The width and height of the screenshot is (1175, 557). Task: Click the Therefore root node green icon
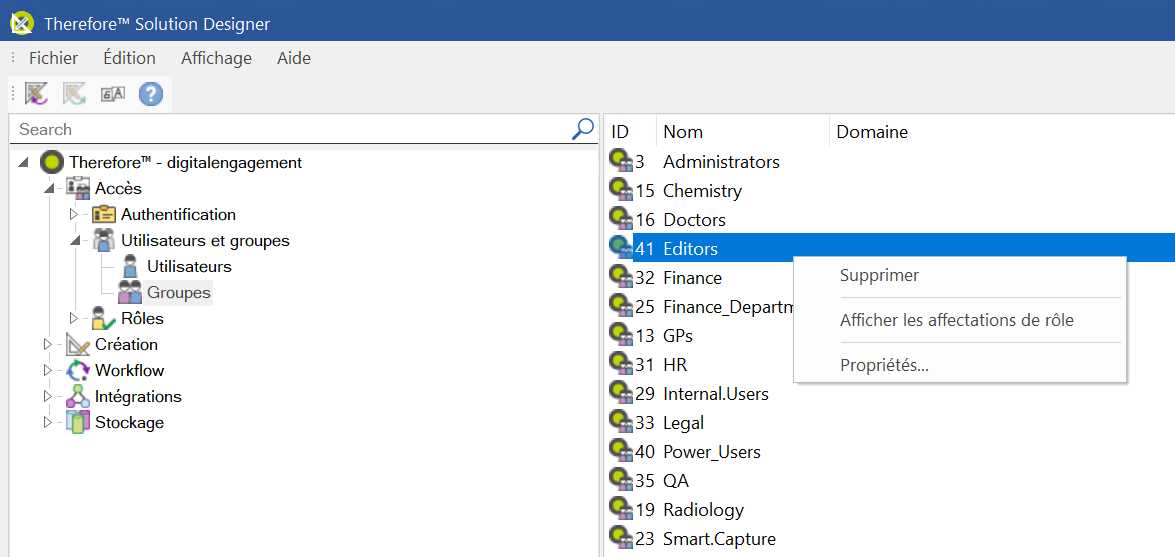coord(52,162)
